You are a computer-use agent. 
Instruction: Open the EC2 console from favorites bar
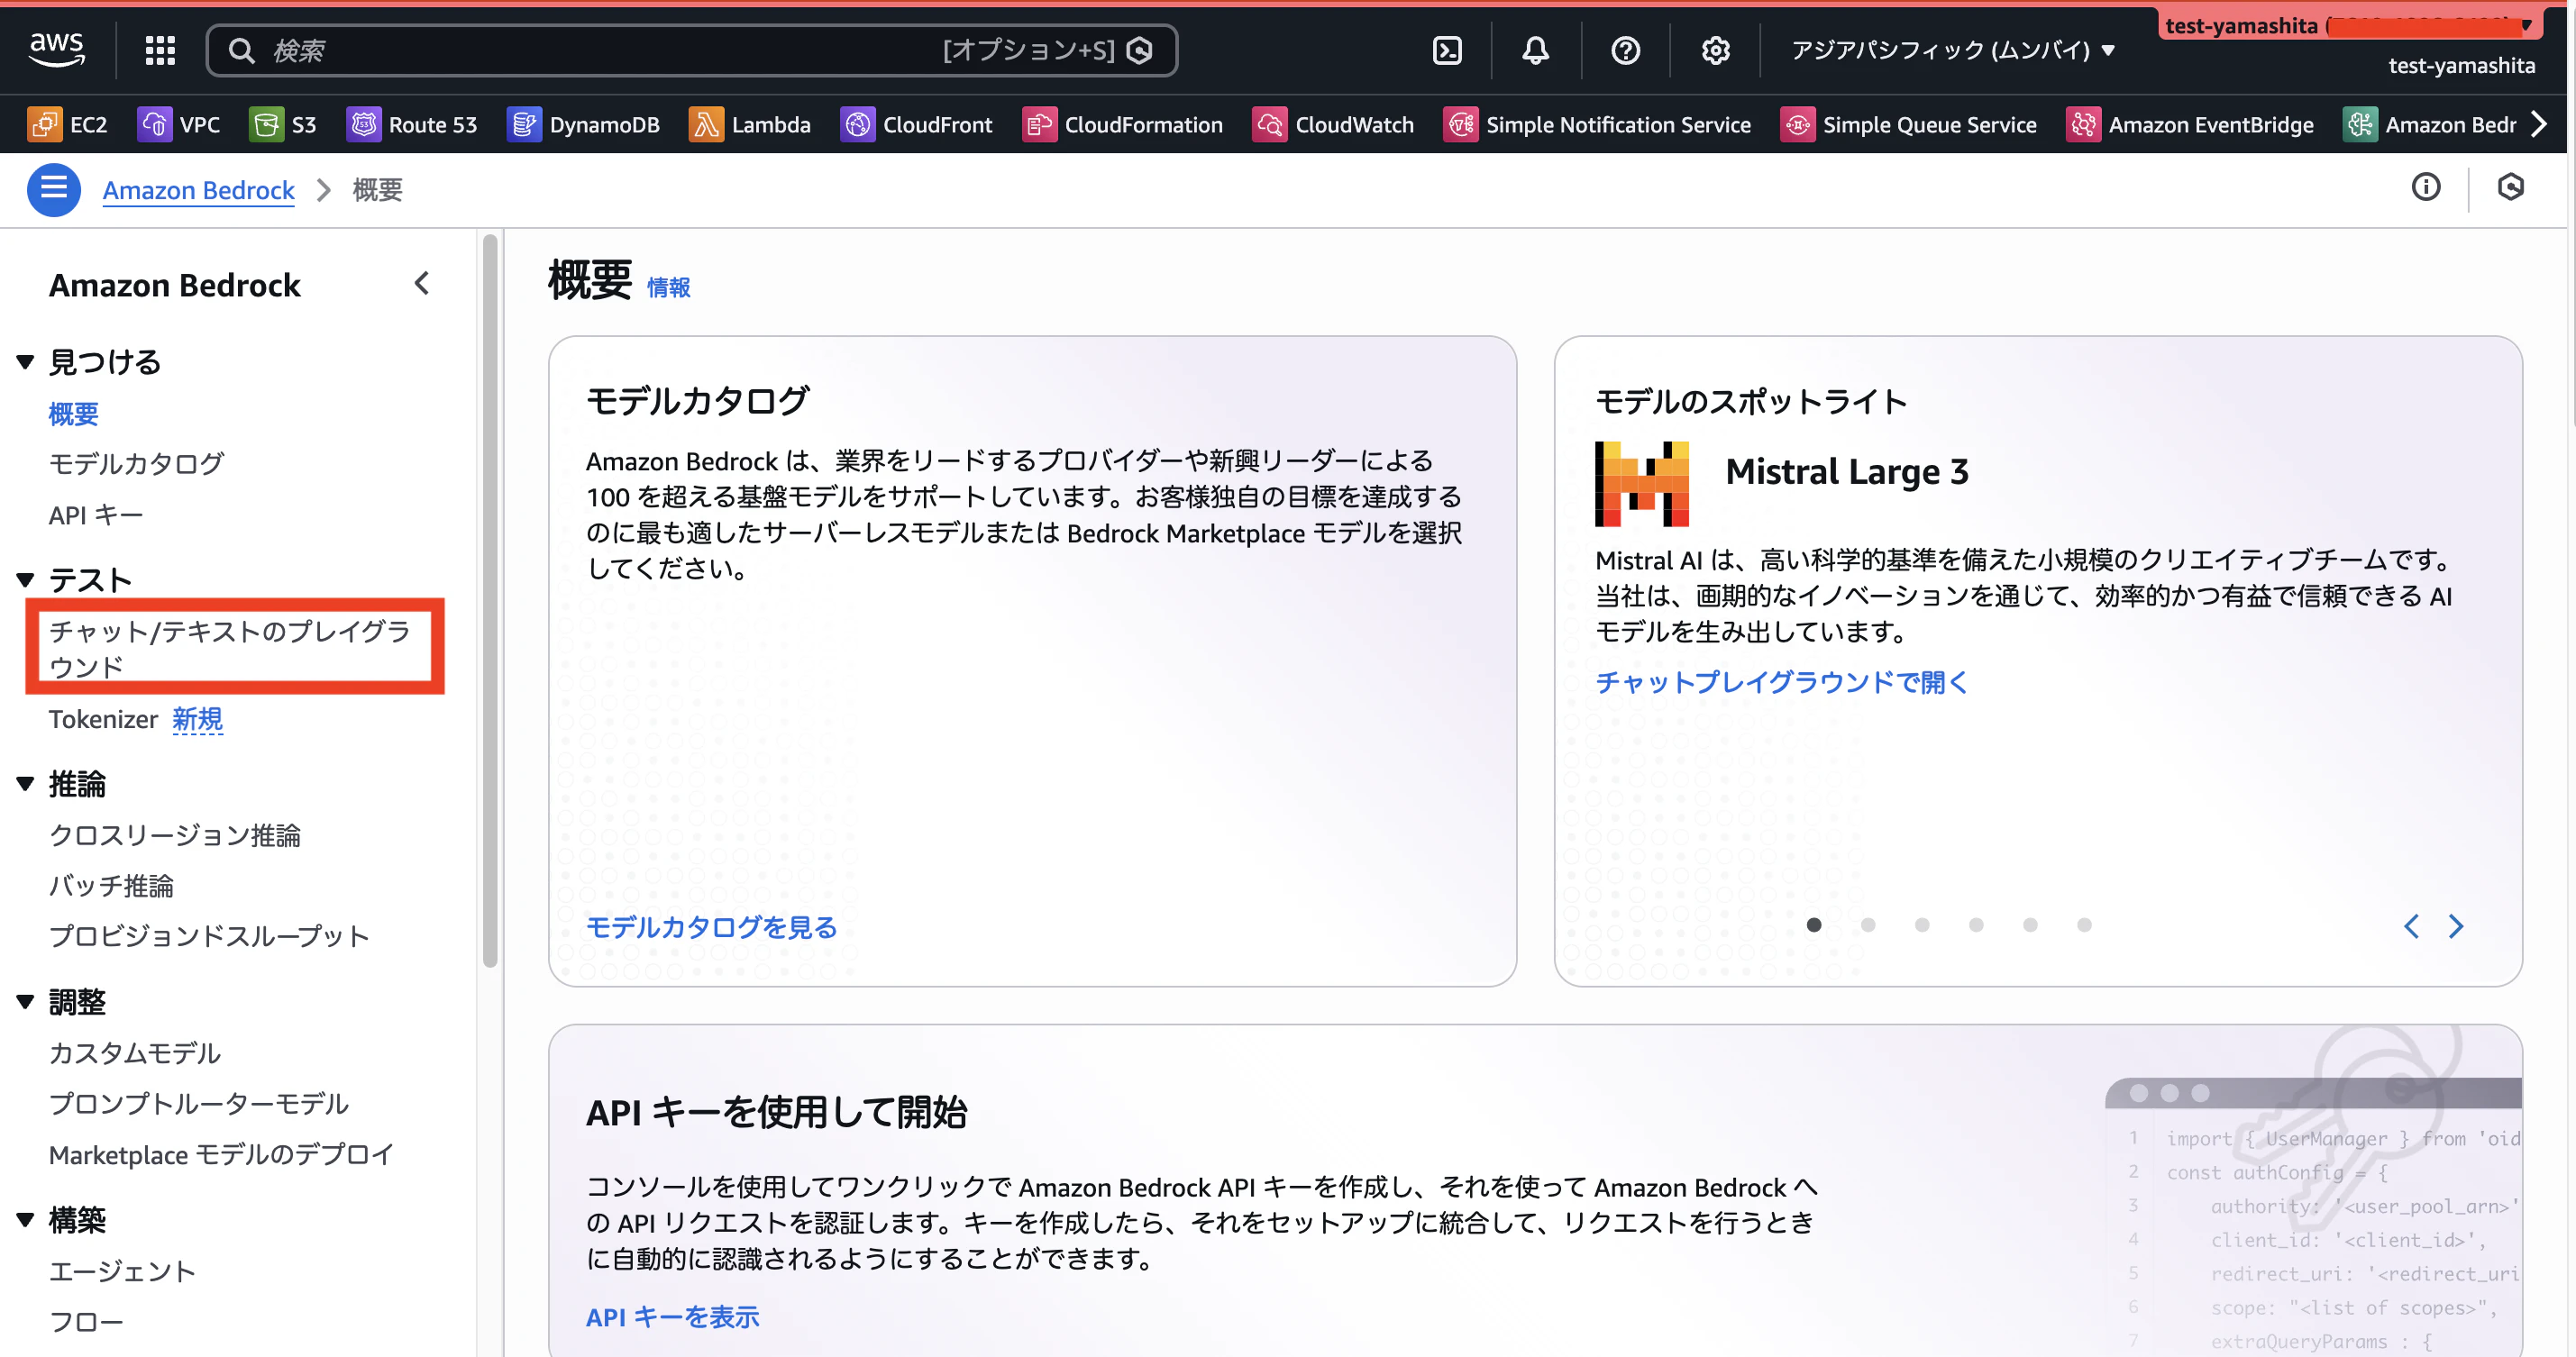(x=67, y=124)
